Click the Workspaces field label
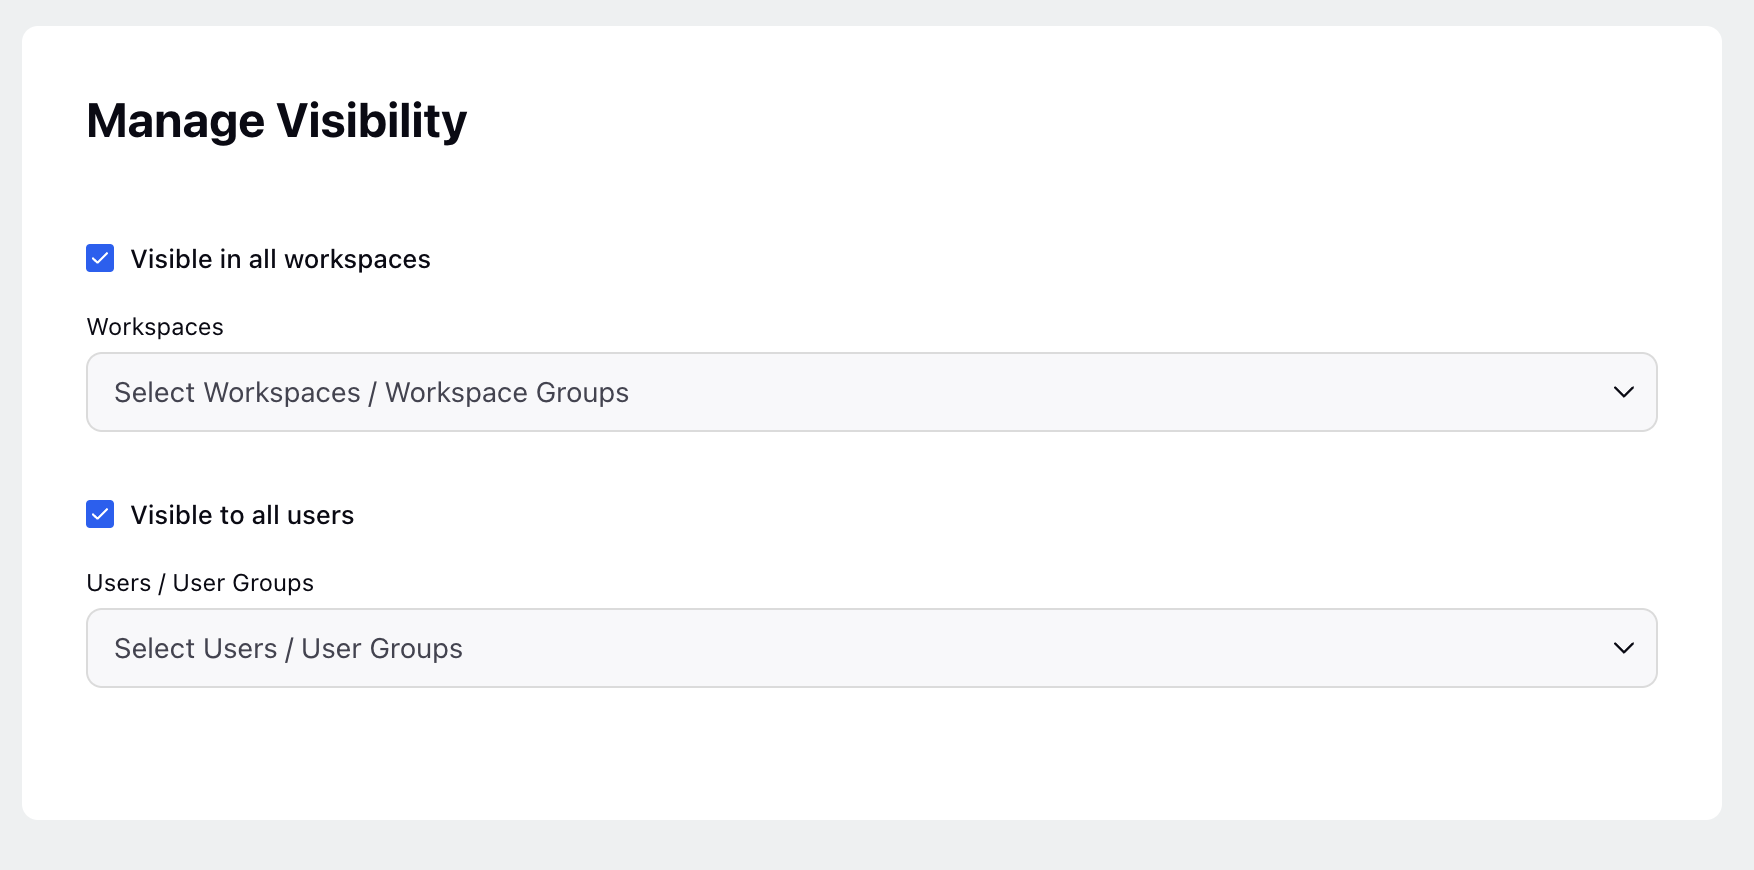The width and height of the screenshot is (1754, 870). click(x=155, y=327)
